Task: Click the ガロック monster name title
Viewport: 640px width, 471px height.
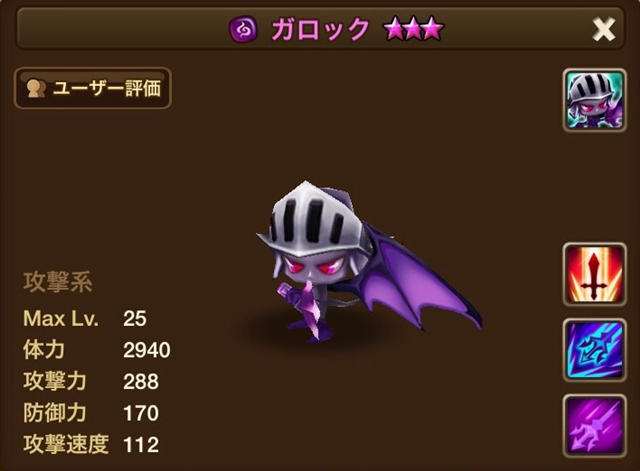Action: pyautogui.click(x=320, y=29)
